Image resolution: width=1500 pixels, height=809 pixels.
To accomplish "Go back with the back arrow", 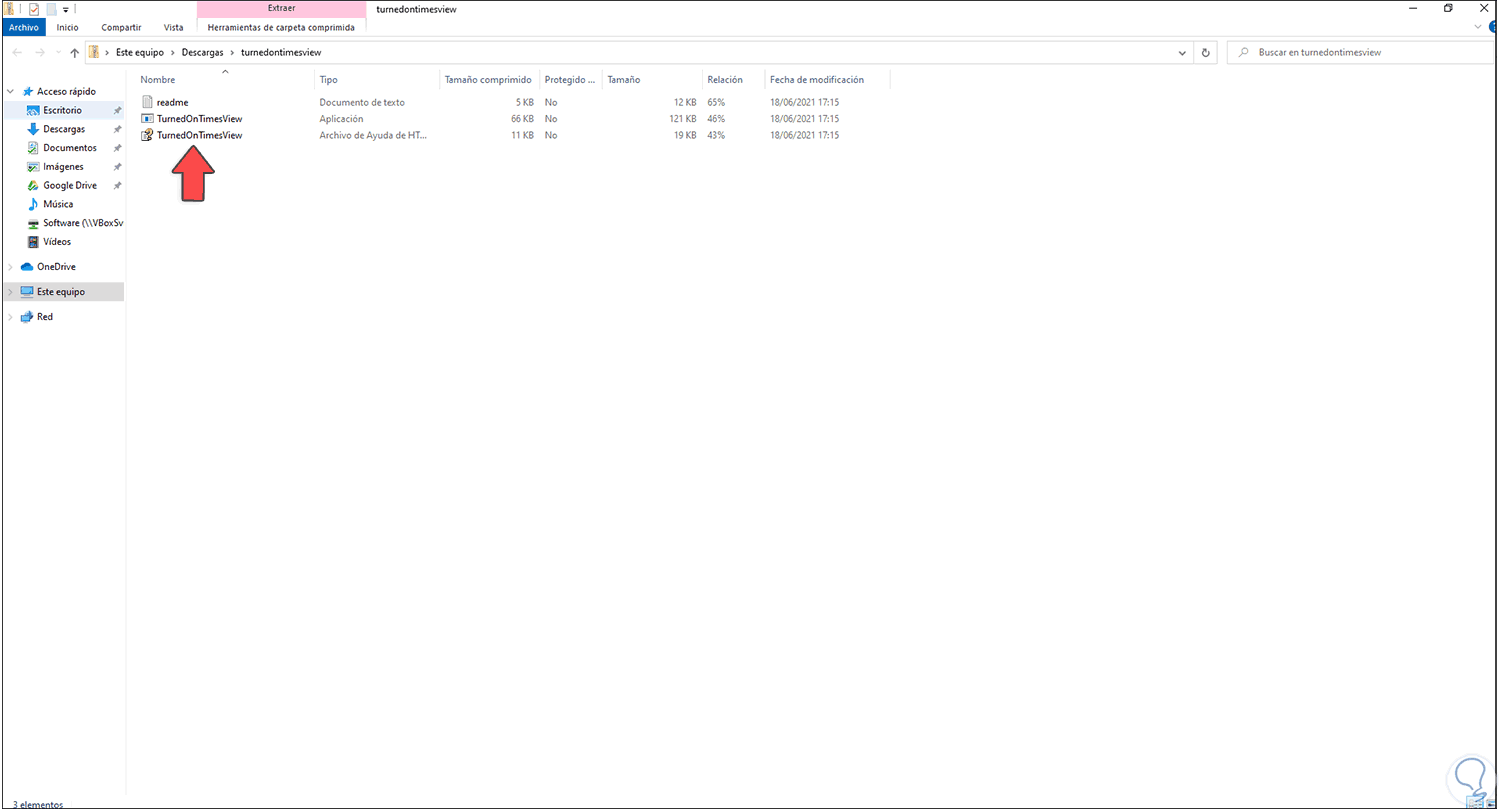I will (16, 52).
